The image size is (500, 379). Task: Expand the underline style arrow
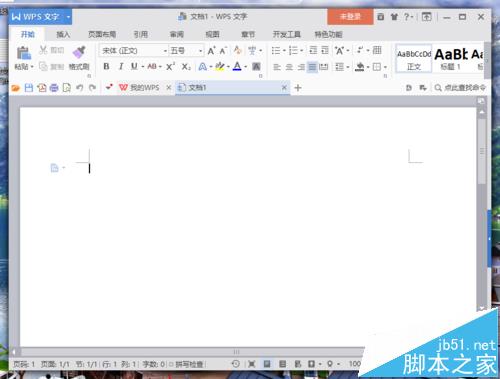(143, 67)
